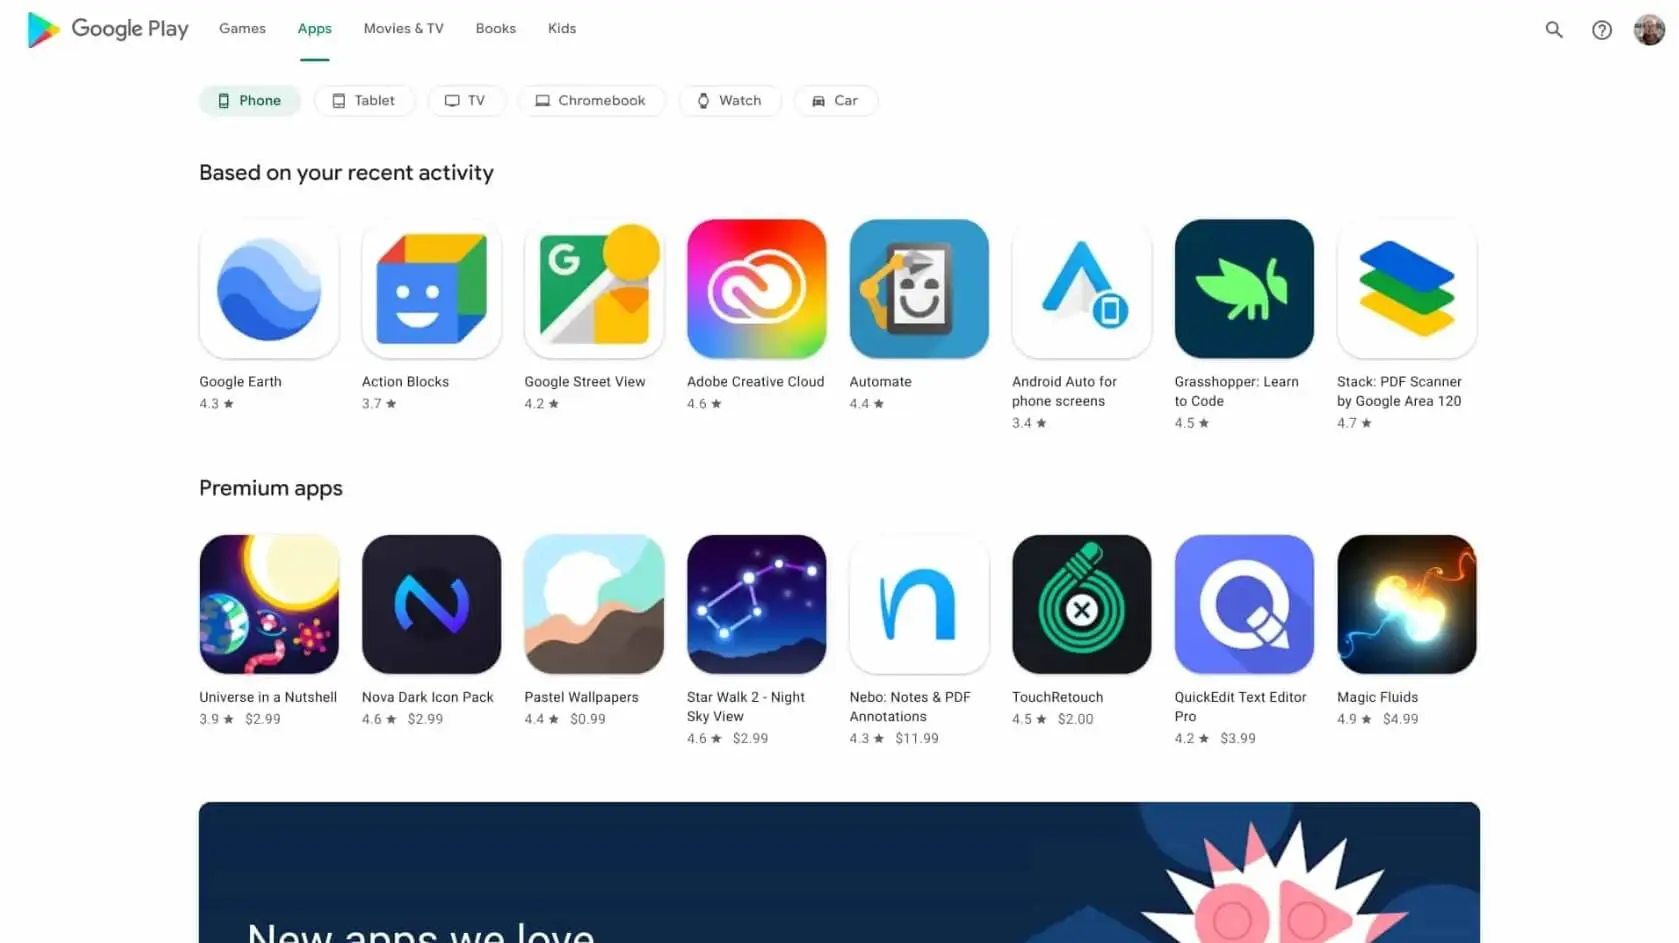
Task: Select the Phone device filter chip
Action: coord(250,100)
